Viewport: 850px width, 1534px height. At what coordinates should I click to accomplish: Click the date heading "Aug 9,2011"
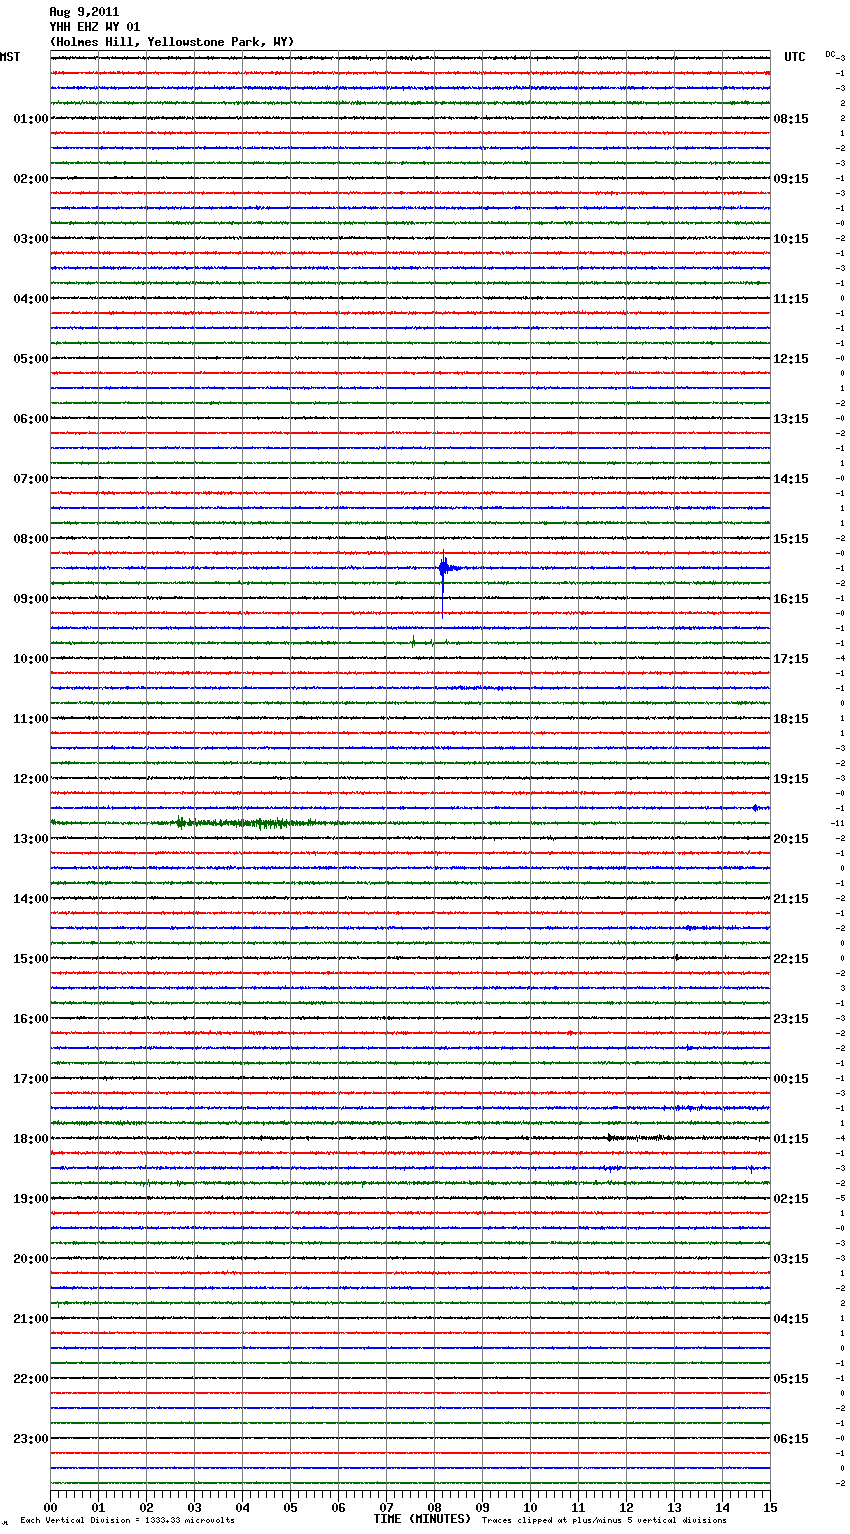[x=84, y=12]
